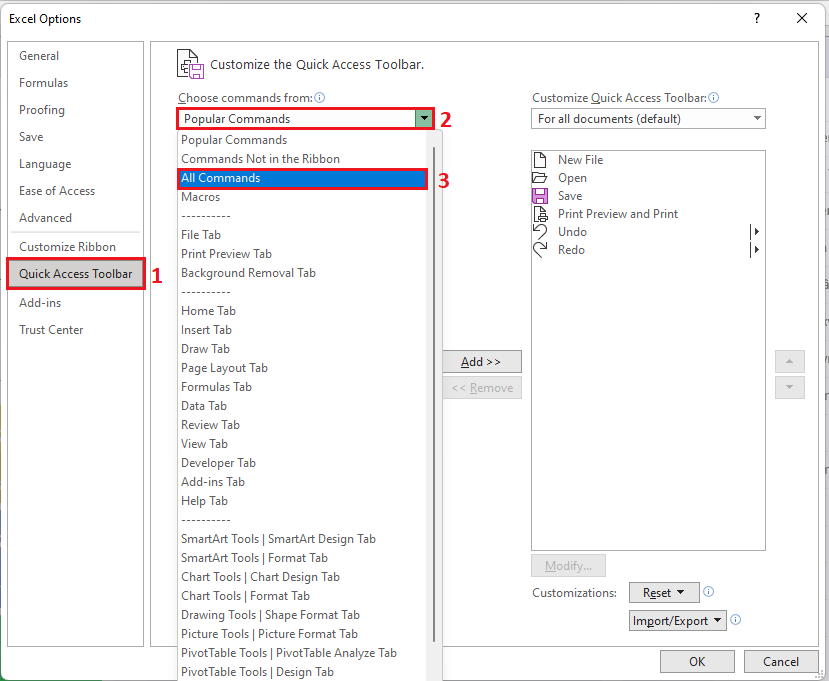829x681 pixels.
Task: Click the Undo arrow icon
Action: (540, 232)
